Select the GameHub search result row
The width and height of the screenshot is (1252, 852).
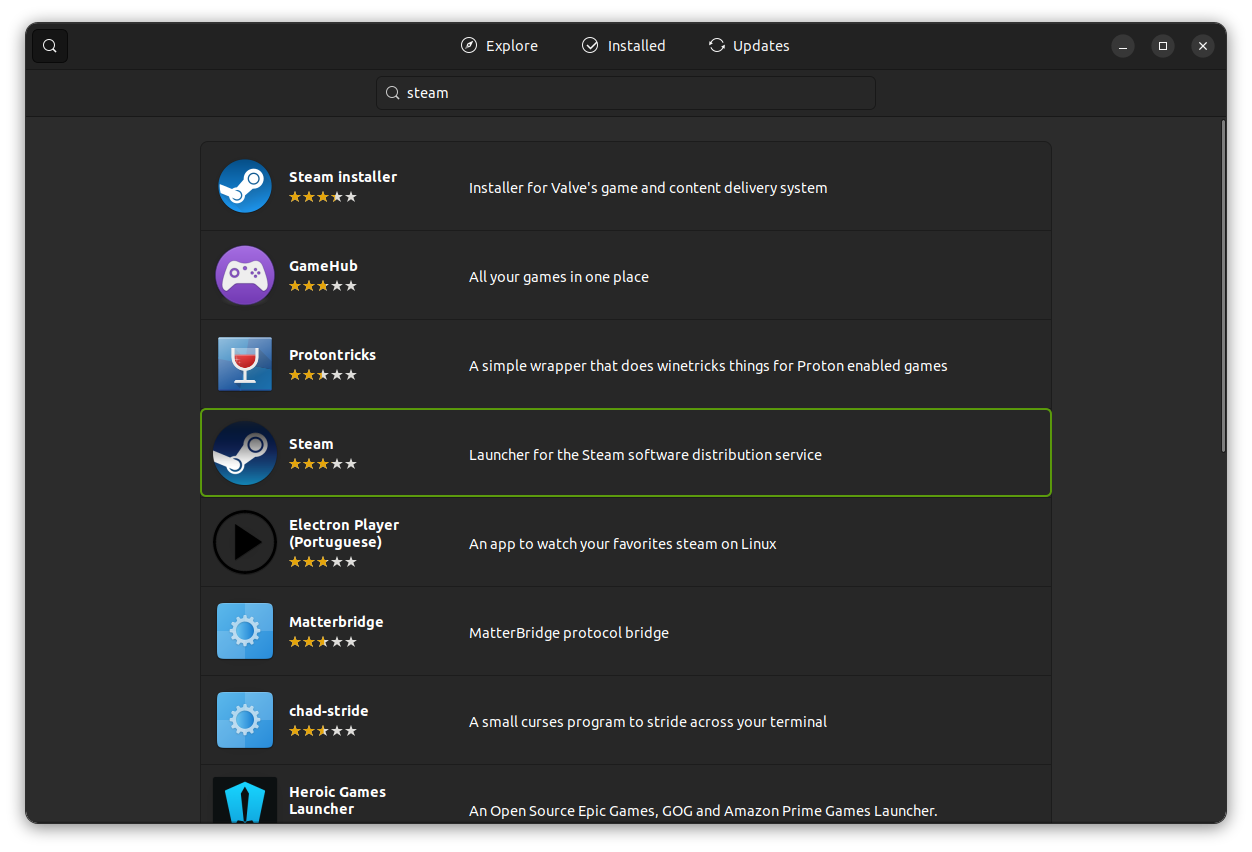pos(626,275)
